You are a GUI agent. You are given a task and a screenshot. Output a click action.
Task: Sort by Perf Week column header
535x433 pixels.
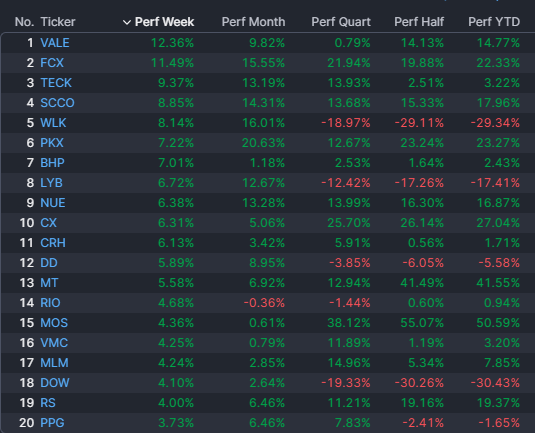tap(164, 22)
